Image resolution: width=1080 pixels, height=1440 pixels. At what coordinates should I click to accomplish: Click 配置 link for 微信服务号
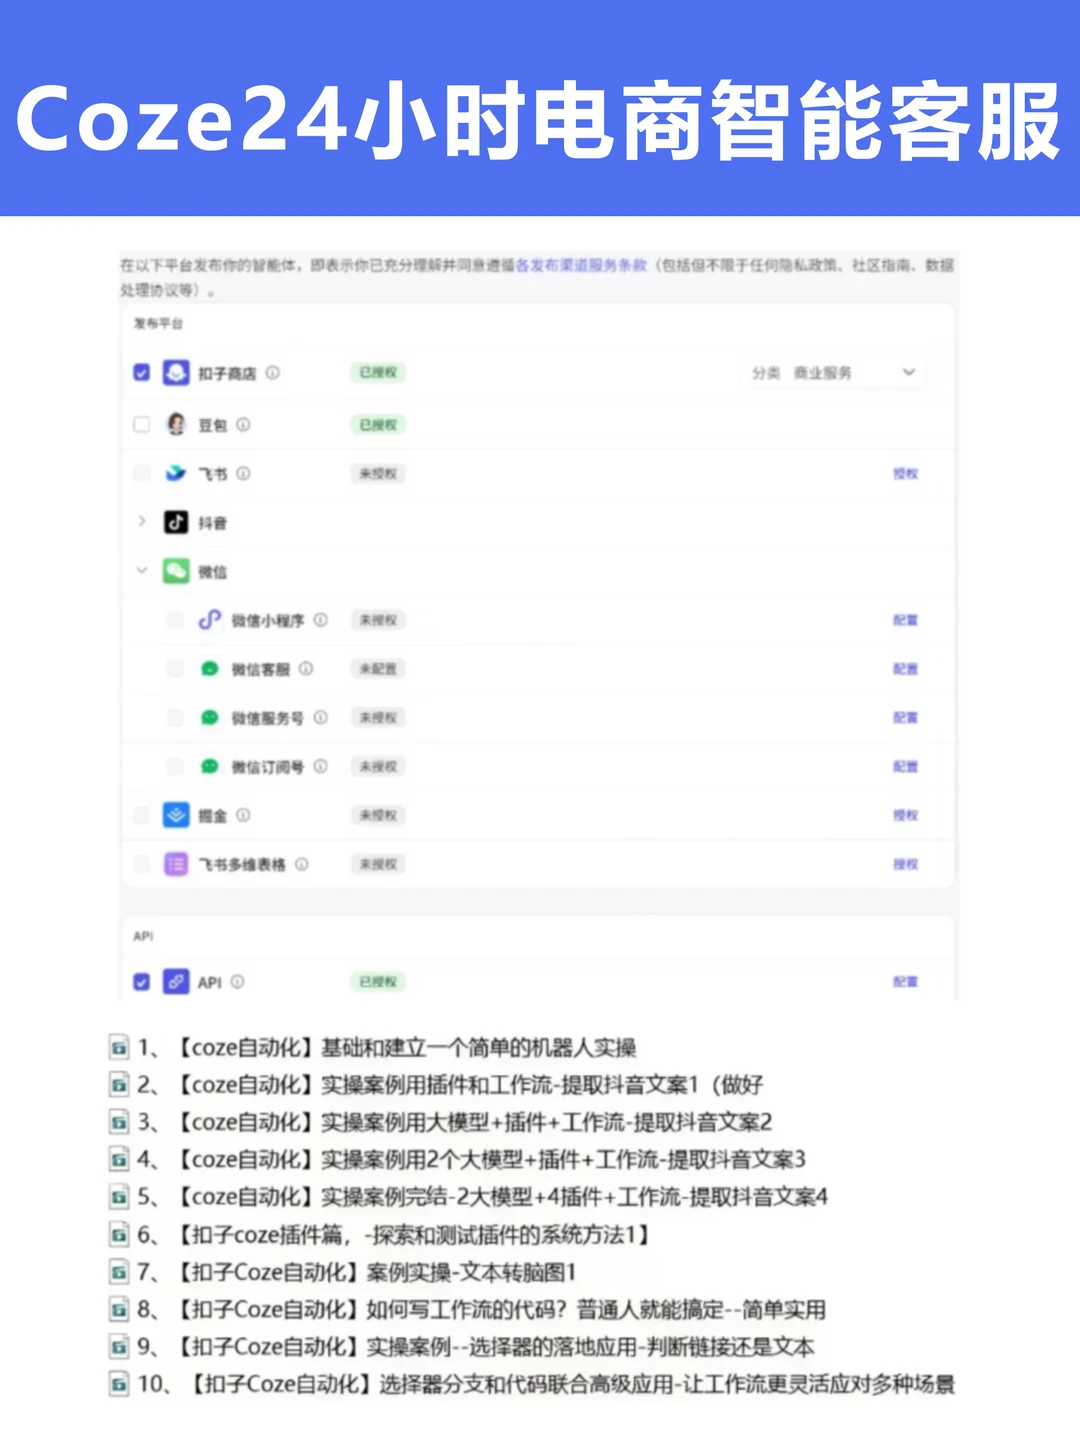(x=906, y=717)
